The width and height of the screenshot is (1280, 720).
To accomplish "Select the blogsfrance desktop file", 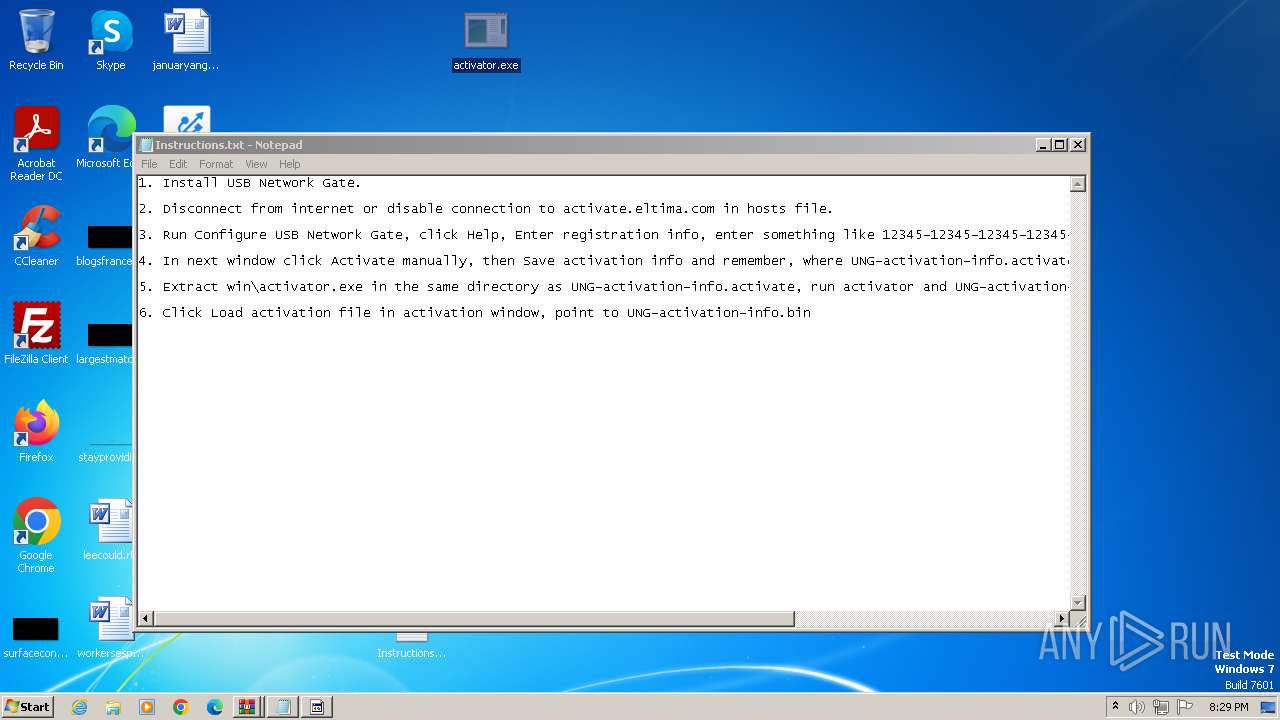I will [x=106, y=244].
